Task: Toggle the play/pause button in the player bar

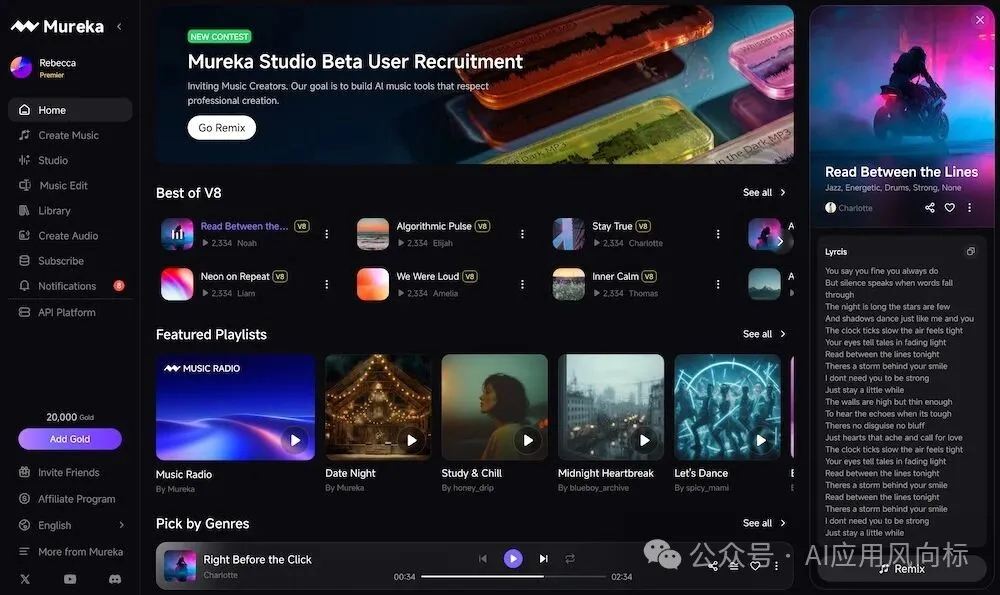Action: coord(513,559)
